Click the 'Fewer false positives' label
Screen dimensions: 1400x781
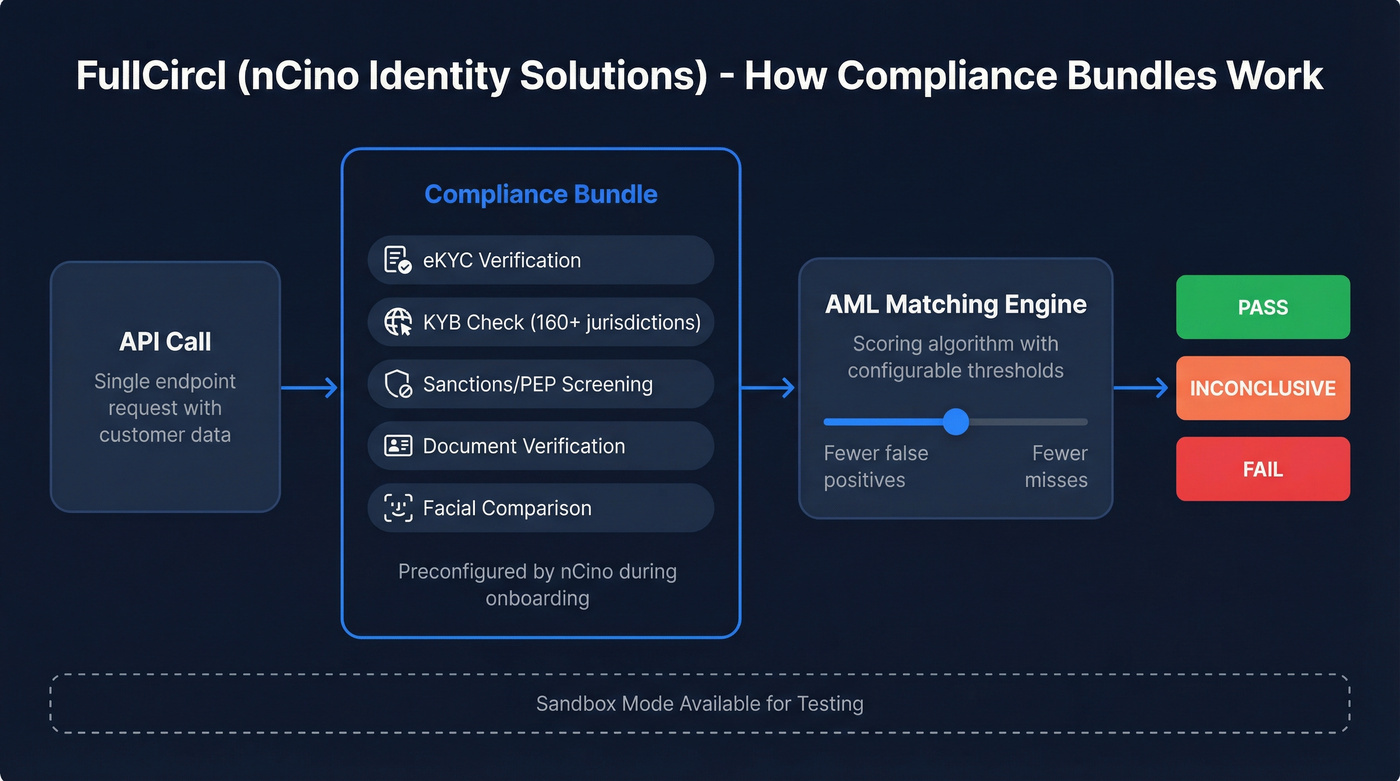click(x=876, y=466)
